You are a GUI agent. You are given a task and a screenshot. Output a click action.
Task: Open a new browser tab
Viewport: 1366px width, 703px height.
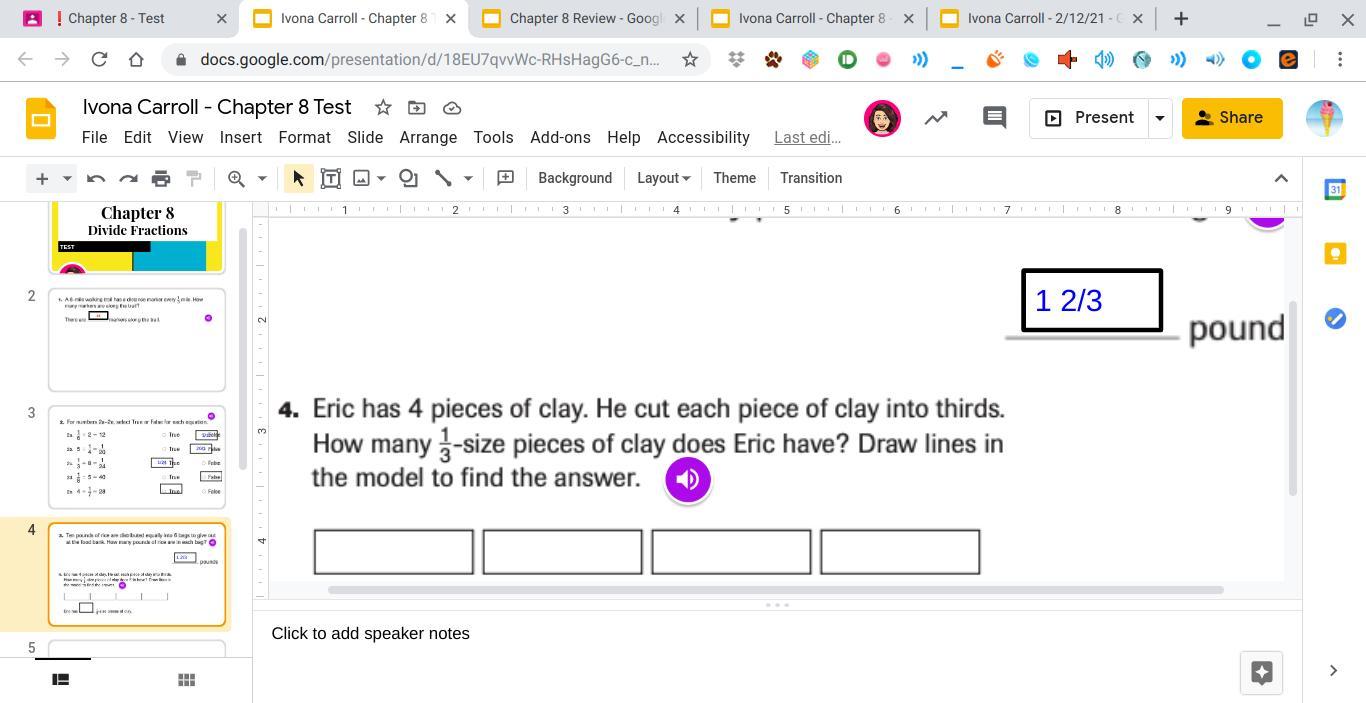coord(1181,18)
